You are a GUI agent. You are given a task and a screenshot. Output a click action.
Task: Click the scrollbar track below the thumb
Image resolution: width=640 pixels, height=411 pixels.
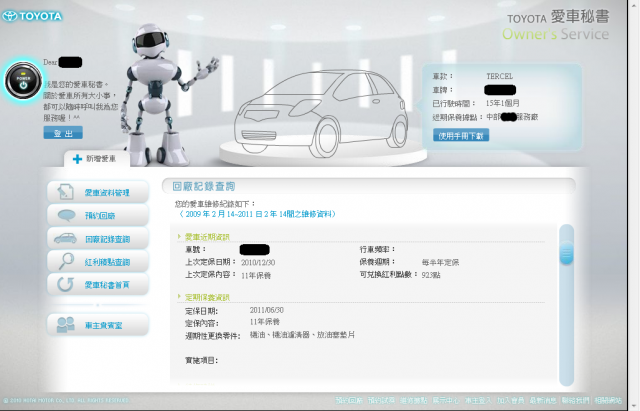tap(566, 324)
